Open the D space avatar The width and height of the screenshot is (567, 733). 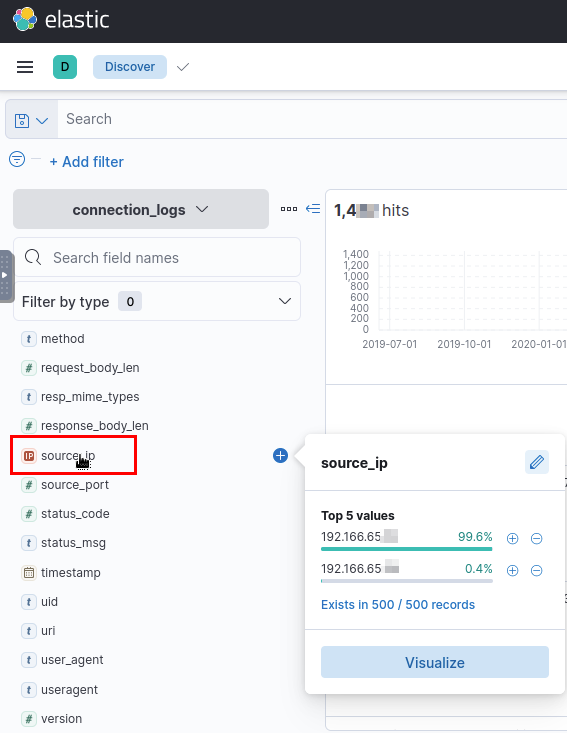click(65, 67)
